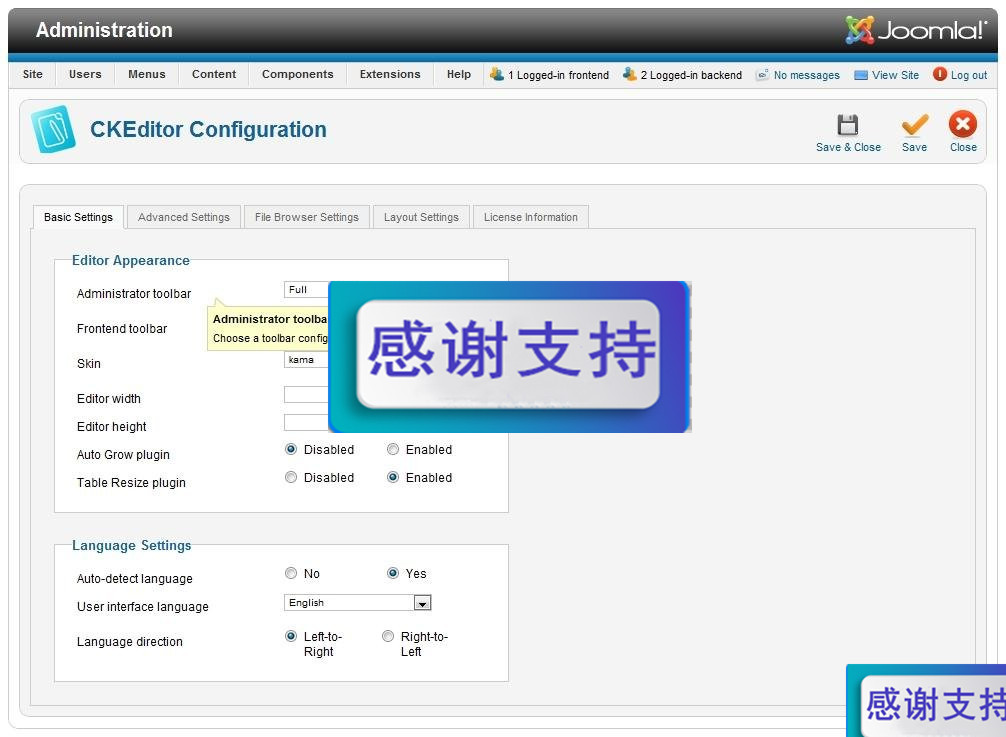The width and height of the screenshot is (1006, 737).
Task: Click the Editor height label
Action: point(112,427)
